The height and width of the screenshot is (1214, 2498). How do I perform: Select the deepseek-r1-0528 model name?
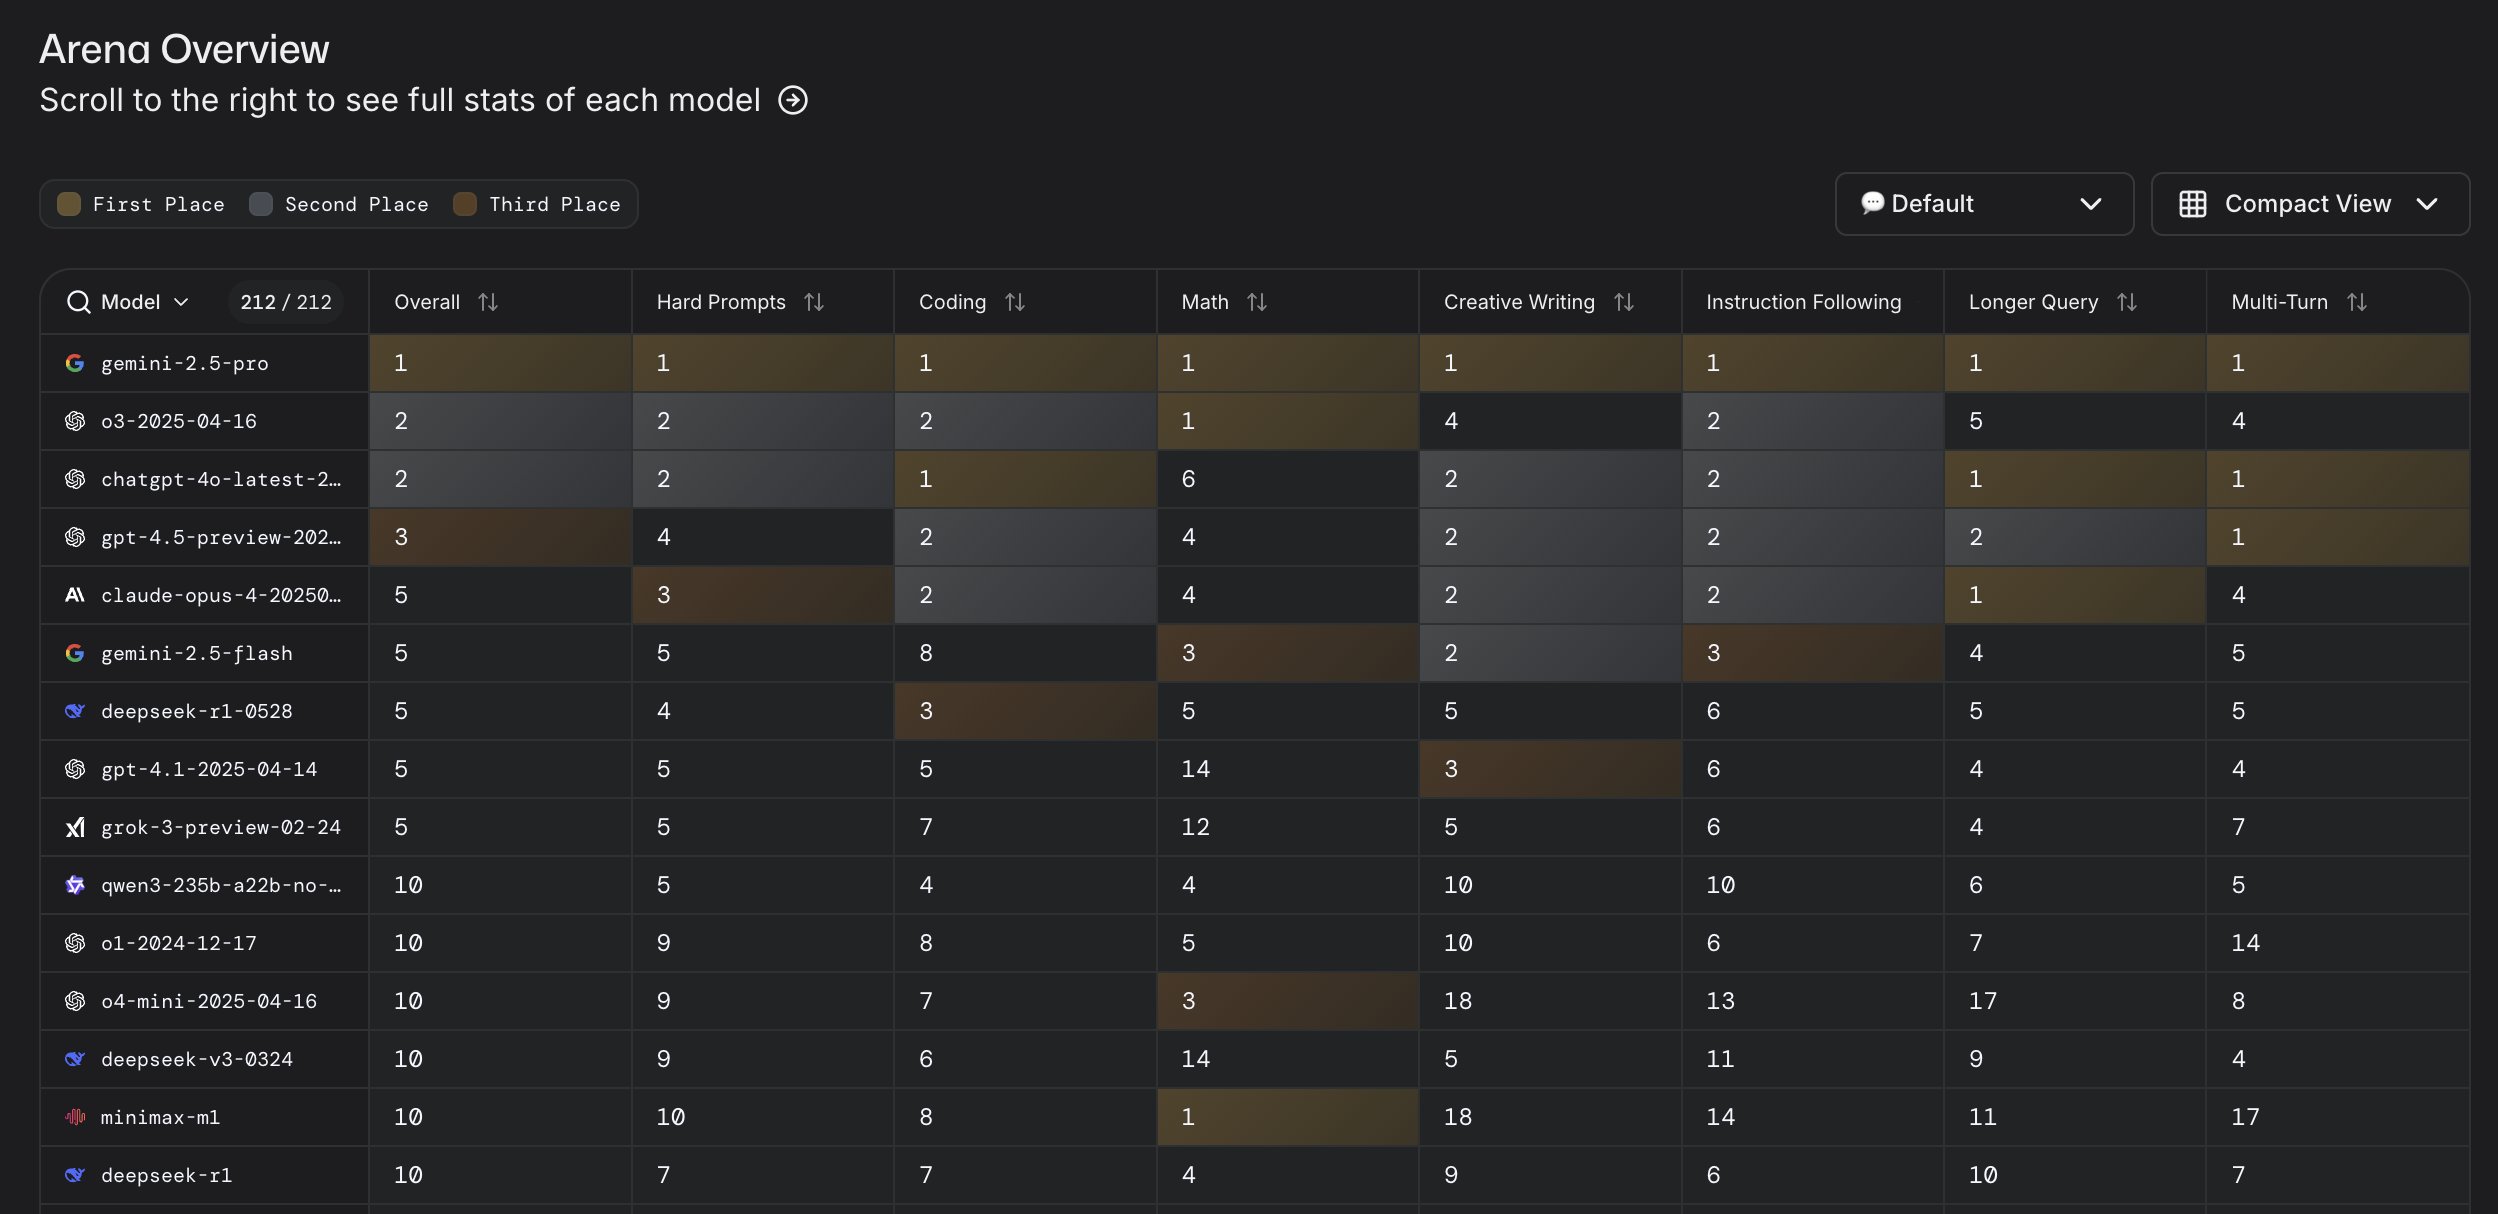point(197,711)
